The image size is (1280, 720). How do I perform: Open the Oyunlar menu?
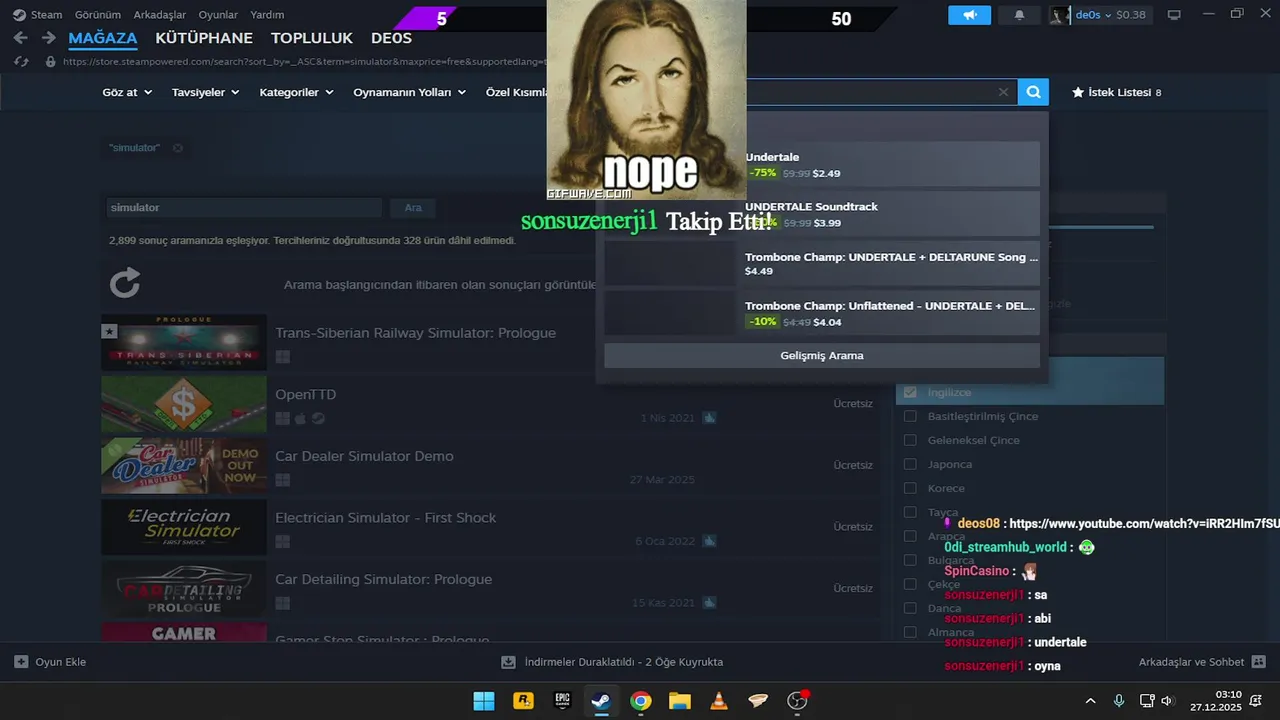pos(218,15)
